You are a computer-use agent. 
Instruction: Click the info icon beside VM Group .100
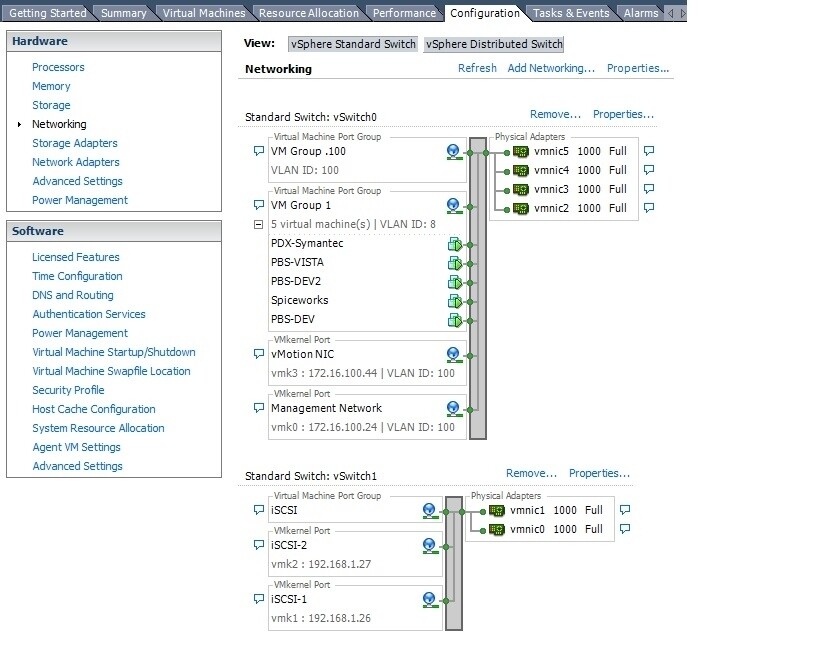coord(453,150)
